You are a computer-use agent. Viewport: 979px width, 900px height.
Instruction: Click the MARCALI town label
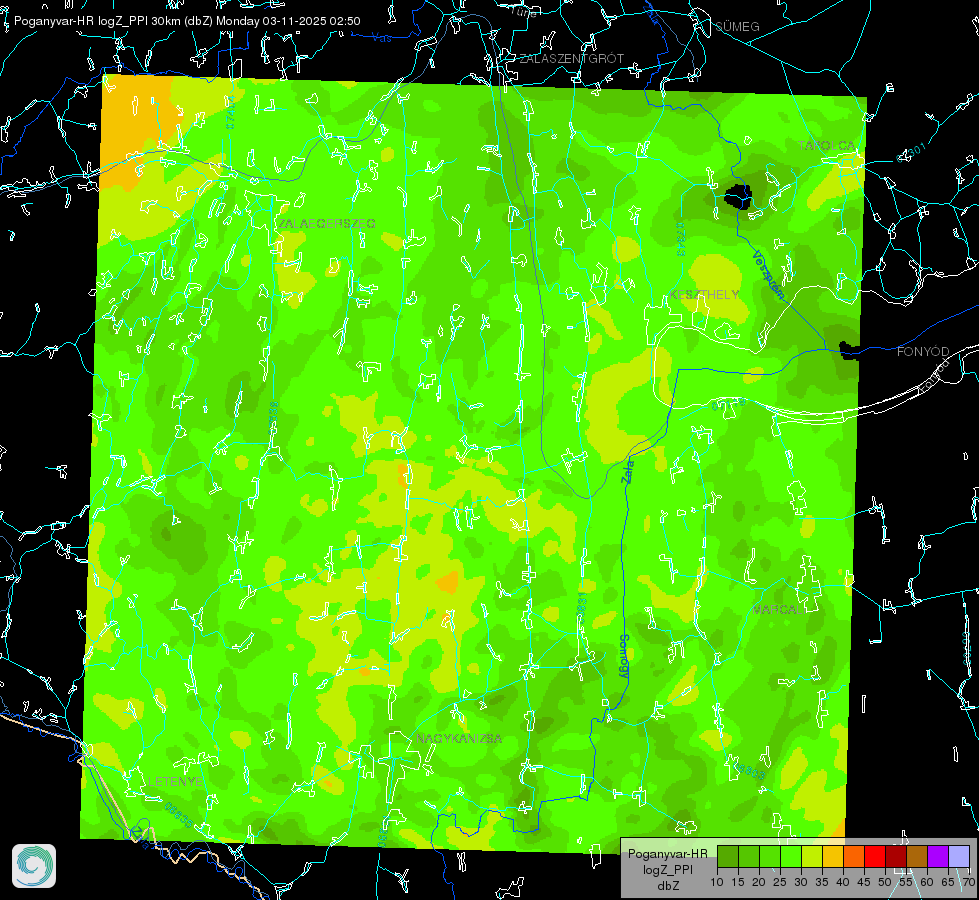(779, 610)
